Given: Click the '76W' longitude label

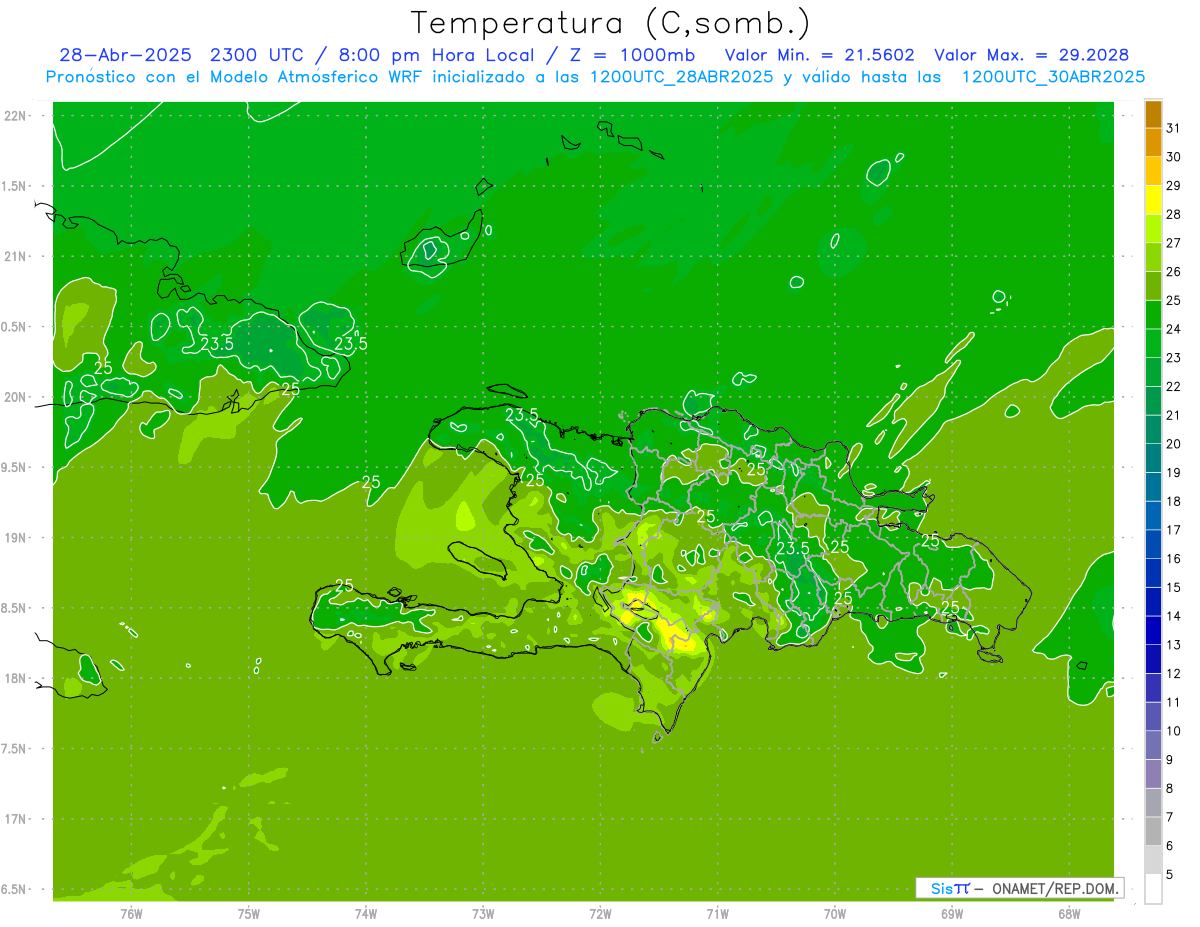Looking at the screenshot, I should pyautogui.click(x=131, y=914).
